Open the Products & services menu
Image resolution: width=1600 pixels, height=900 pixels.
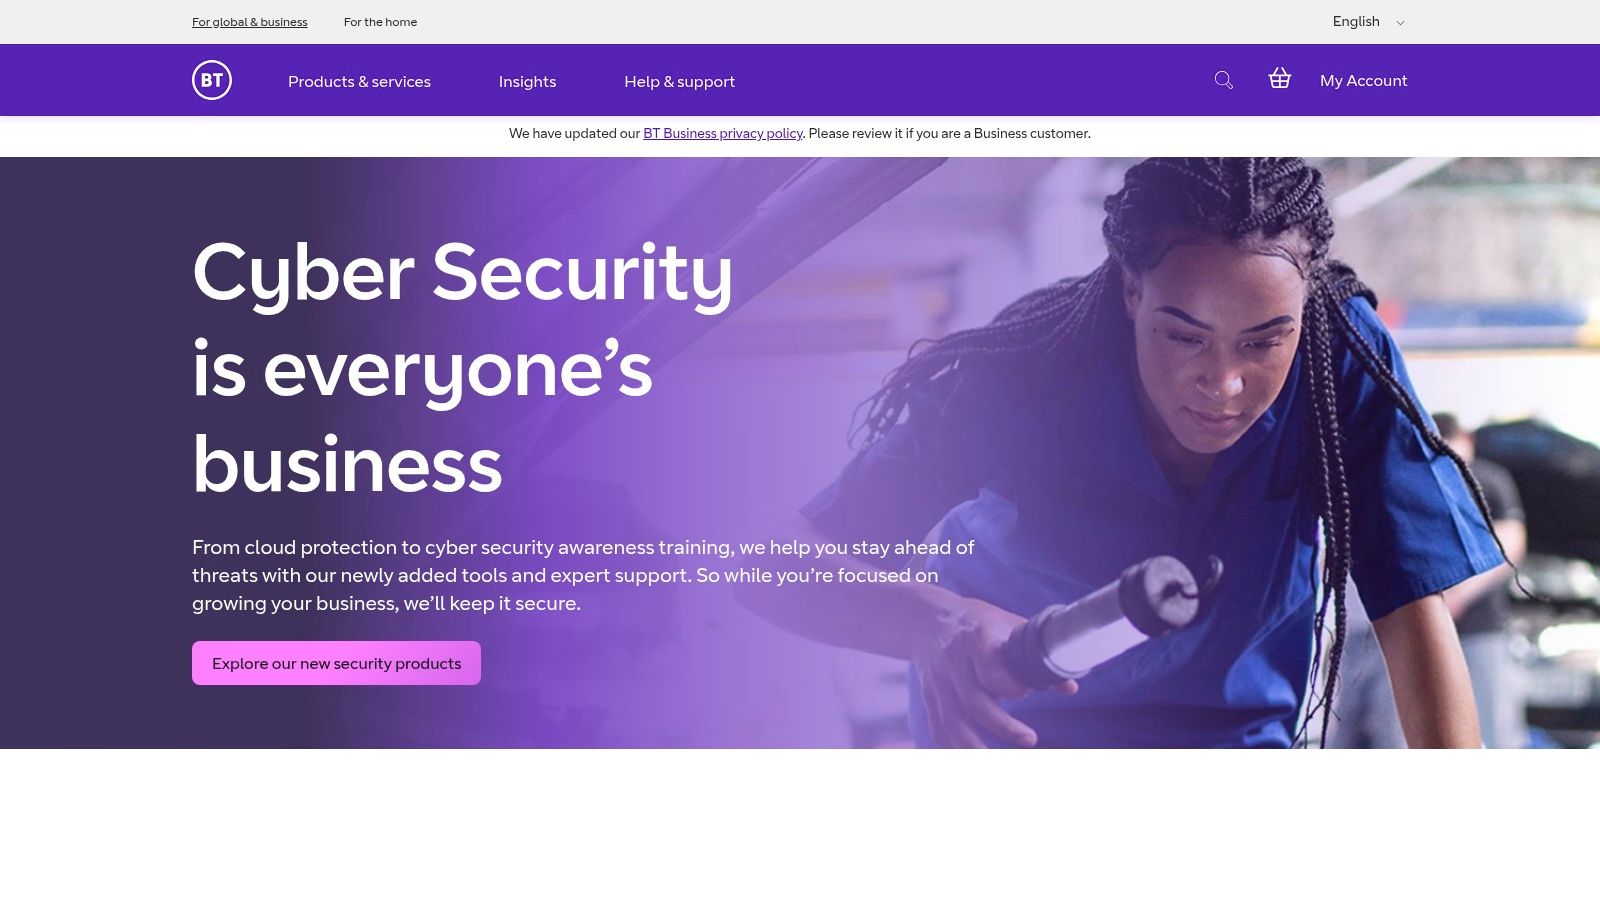[359, 81]
